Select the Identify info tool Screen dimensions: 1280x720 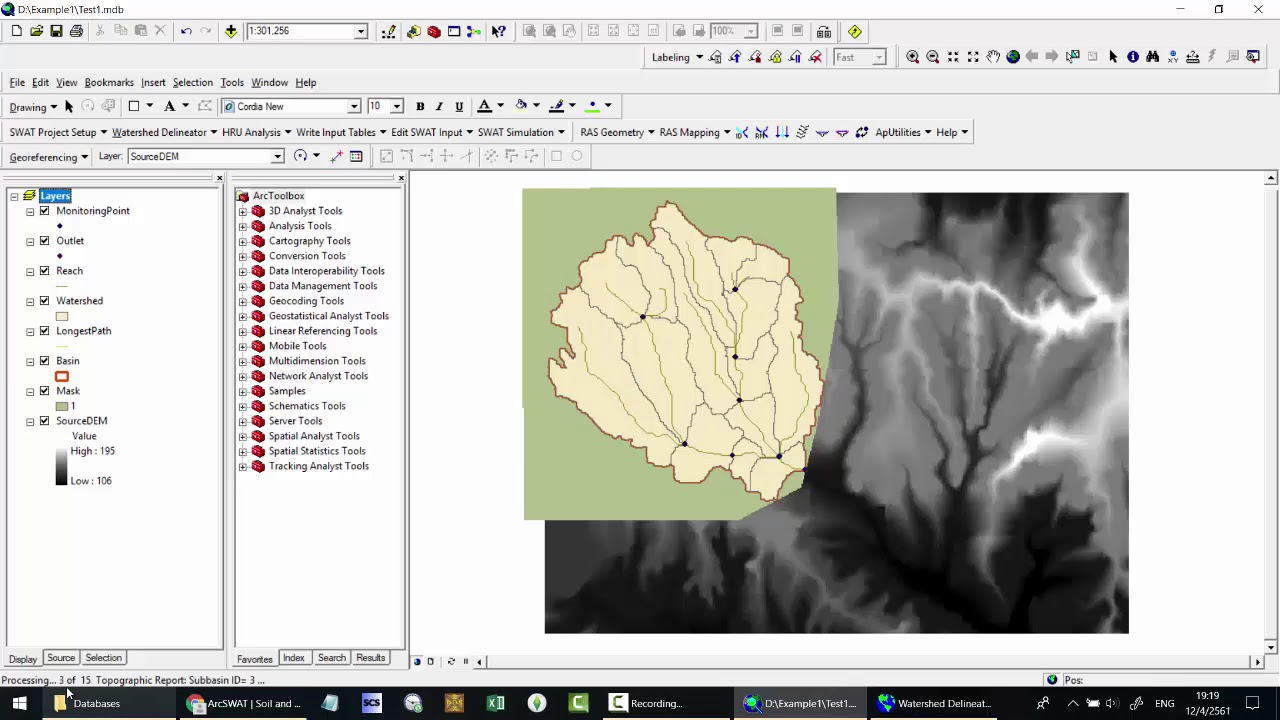click(x=1133, y=57)
